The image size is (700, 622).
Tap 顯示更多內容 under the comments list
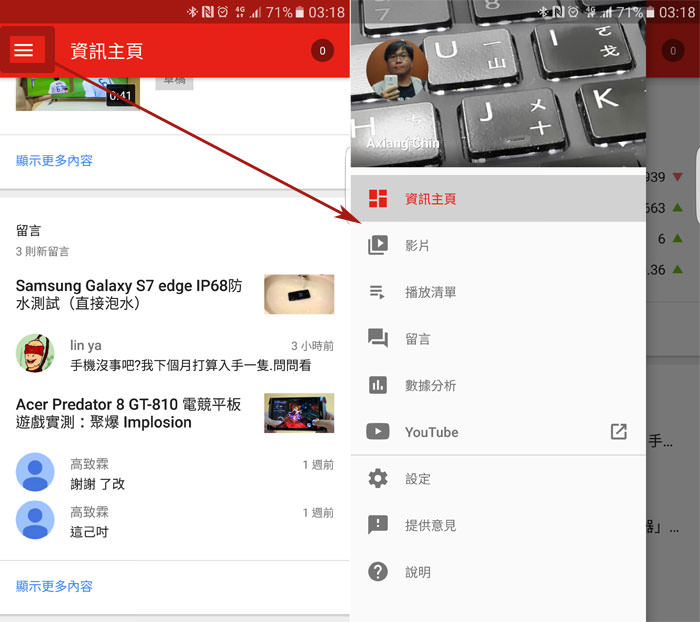(x=54, y=586)
